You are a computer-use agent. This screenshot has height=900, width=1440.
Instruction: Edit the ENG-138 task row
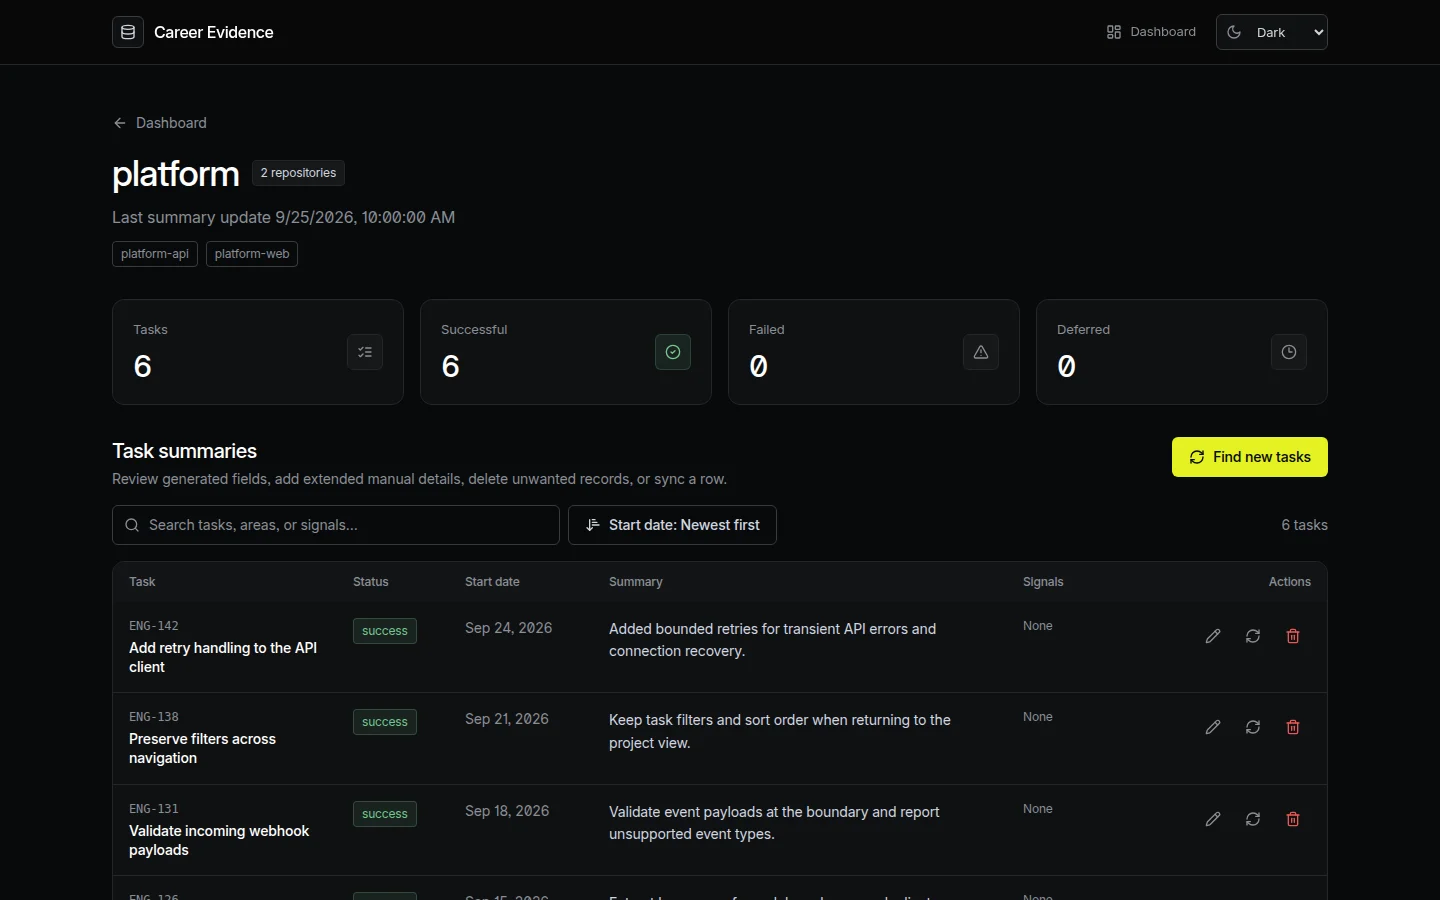click(1213, 727)
